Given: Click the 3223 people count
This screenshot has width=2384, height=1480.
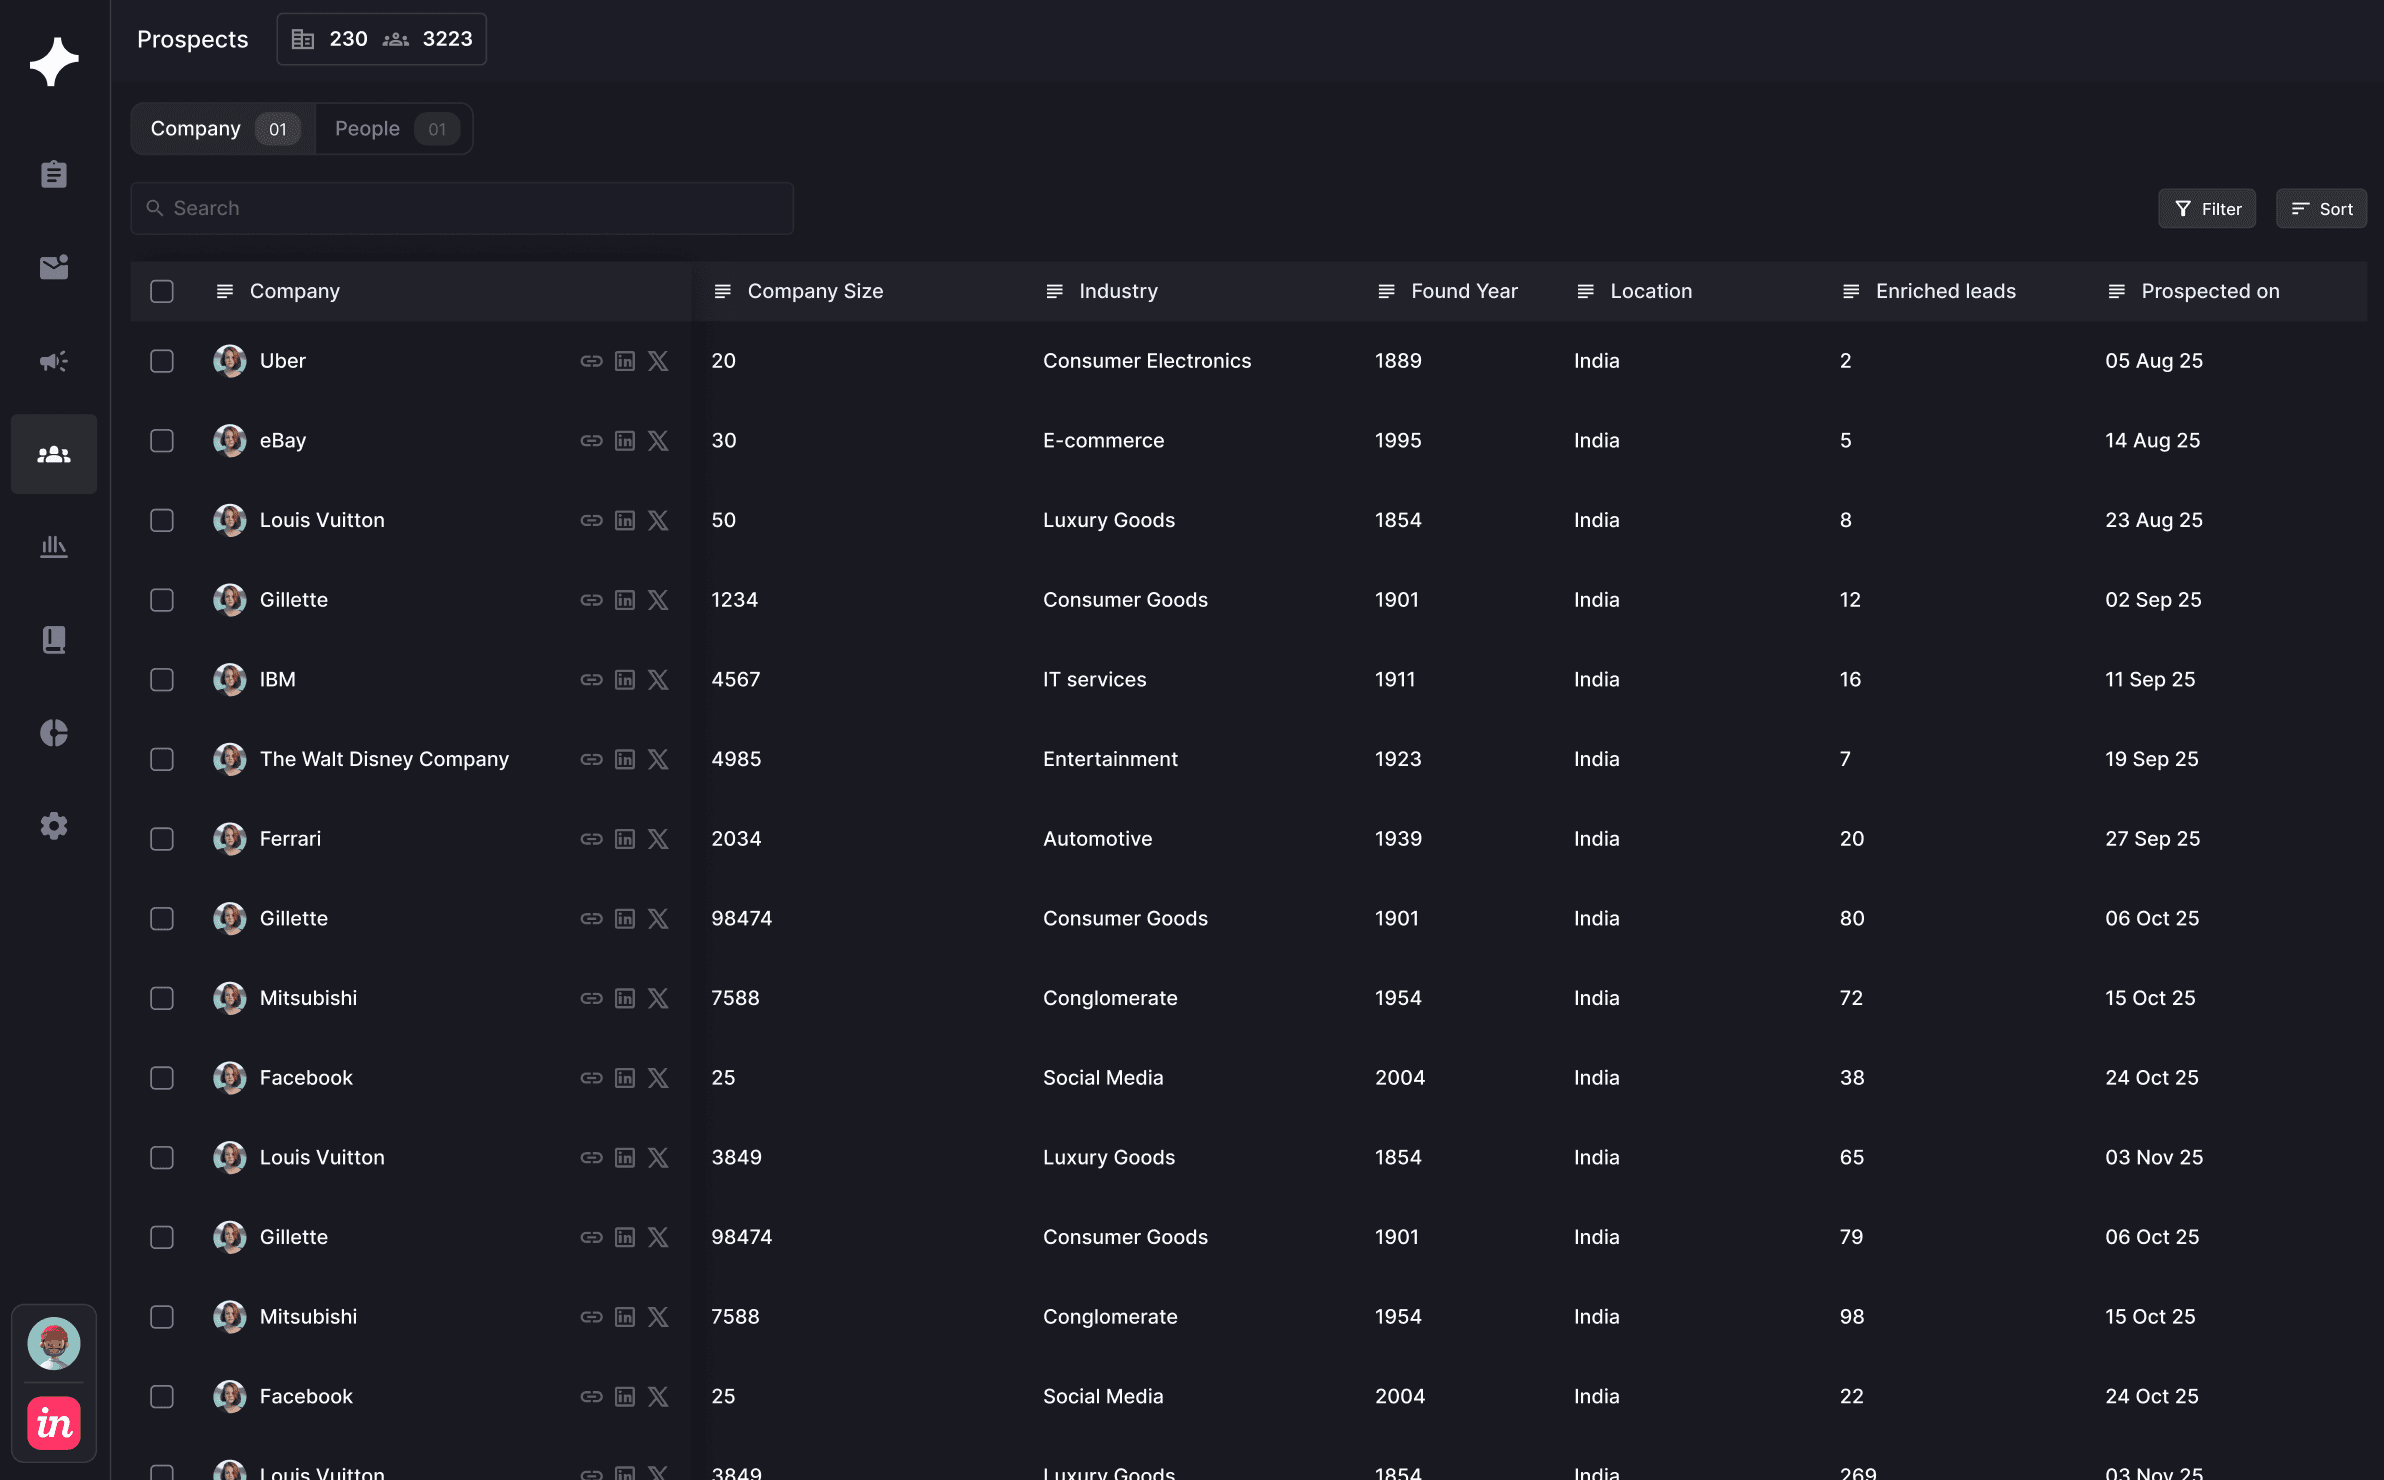Looking at the screenshot, I should coord(448,39).
